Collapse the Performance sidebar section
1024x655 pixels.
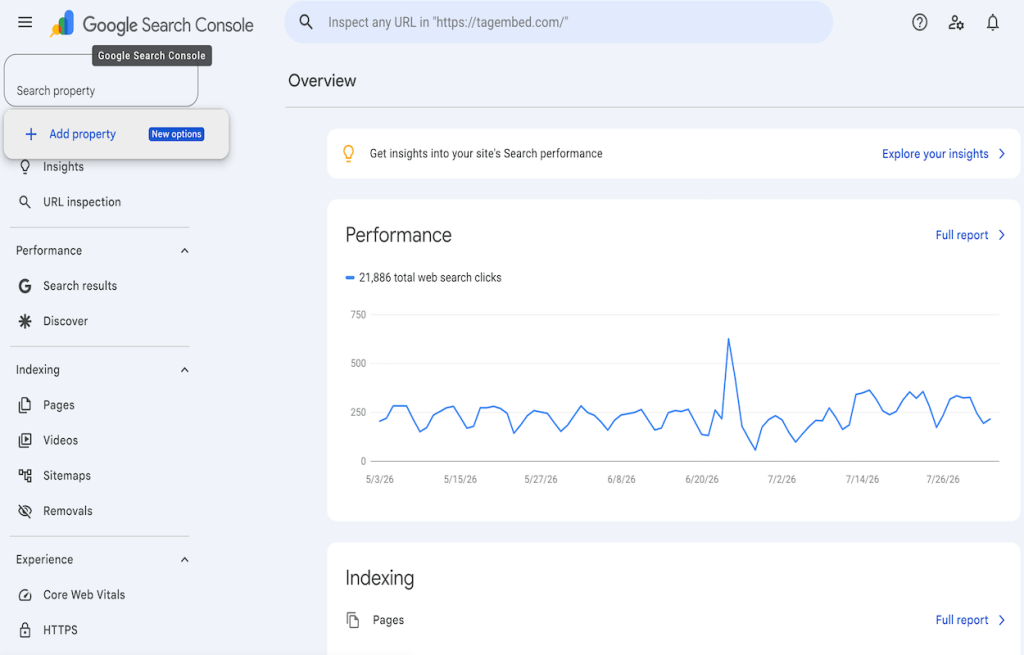pyautogui.click(x=185, y=251)
